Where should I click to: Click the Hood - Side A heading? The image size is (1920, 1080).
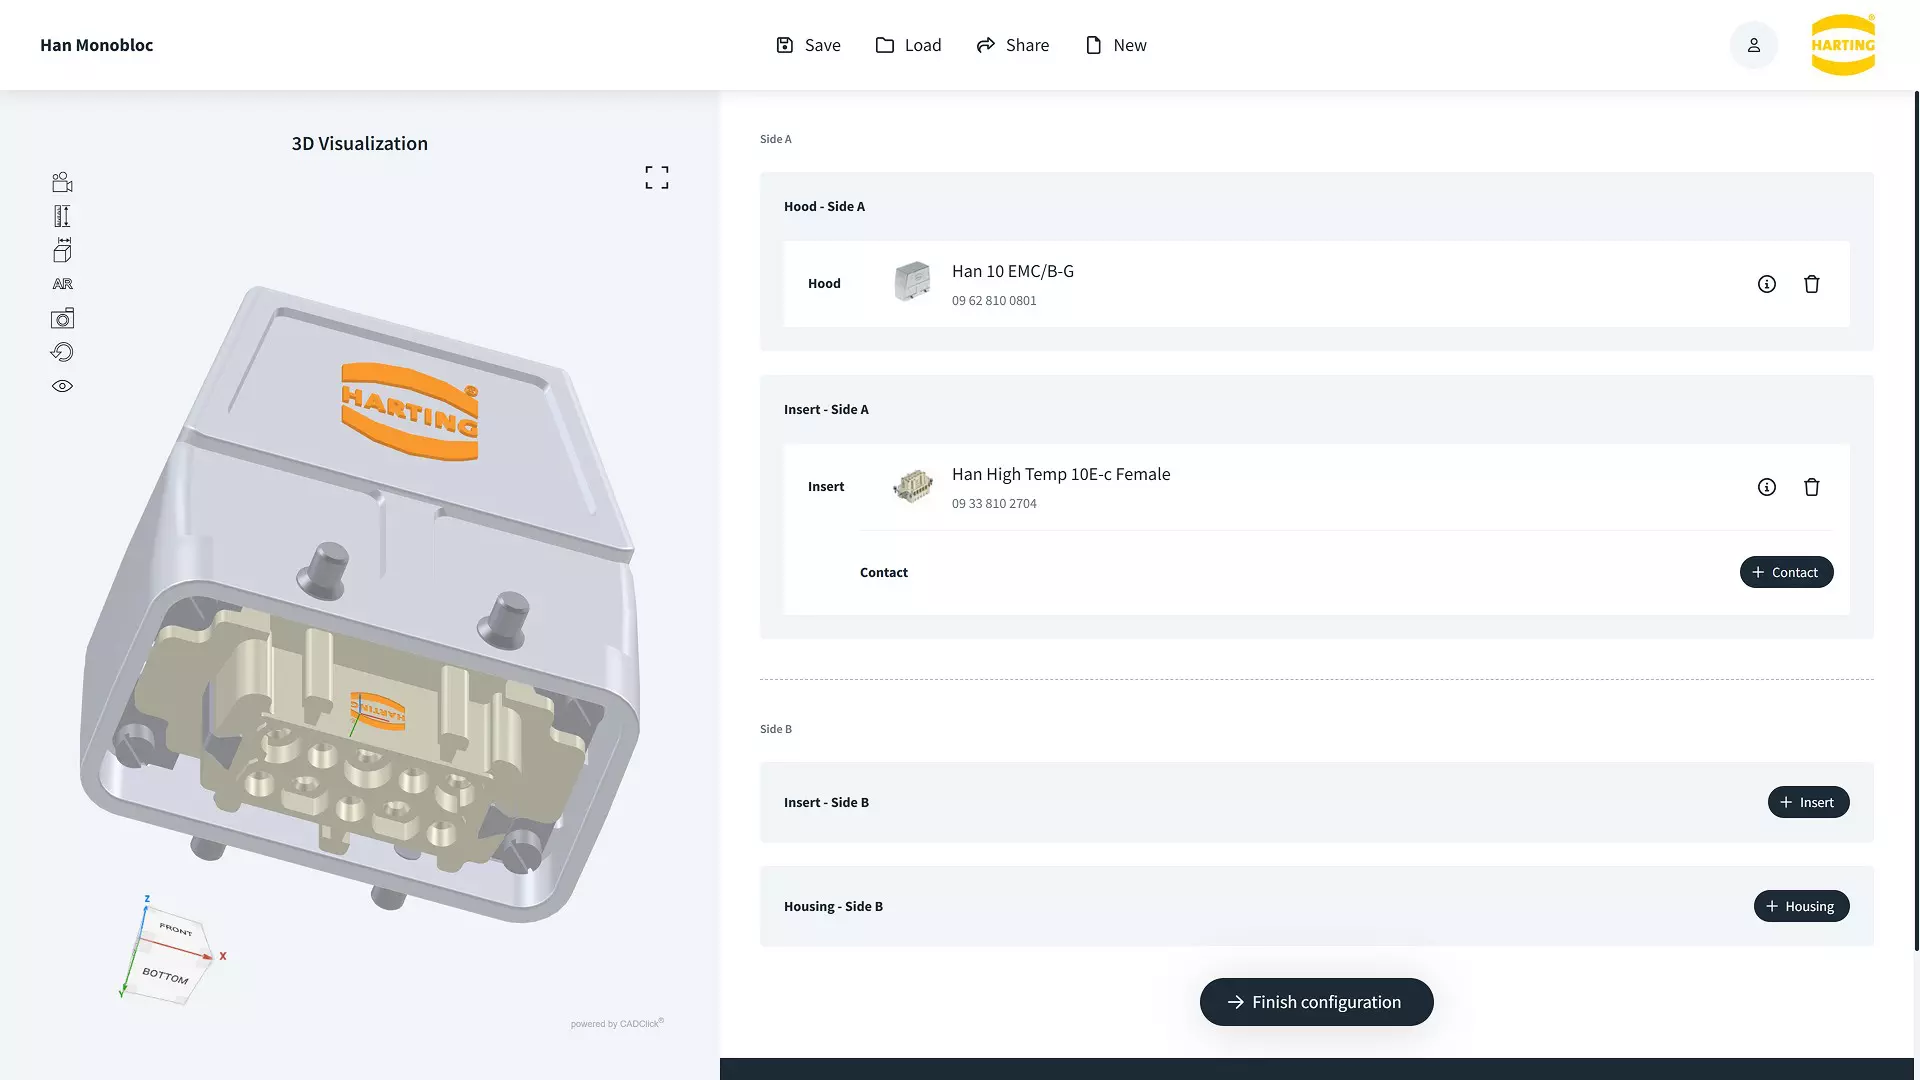[824, 207]
